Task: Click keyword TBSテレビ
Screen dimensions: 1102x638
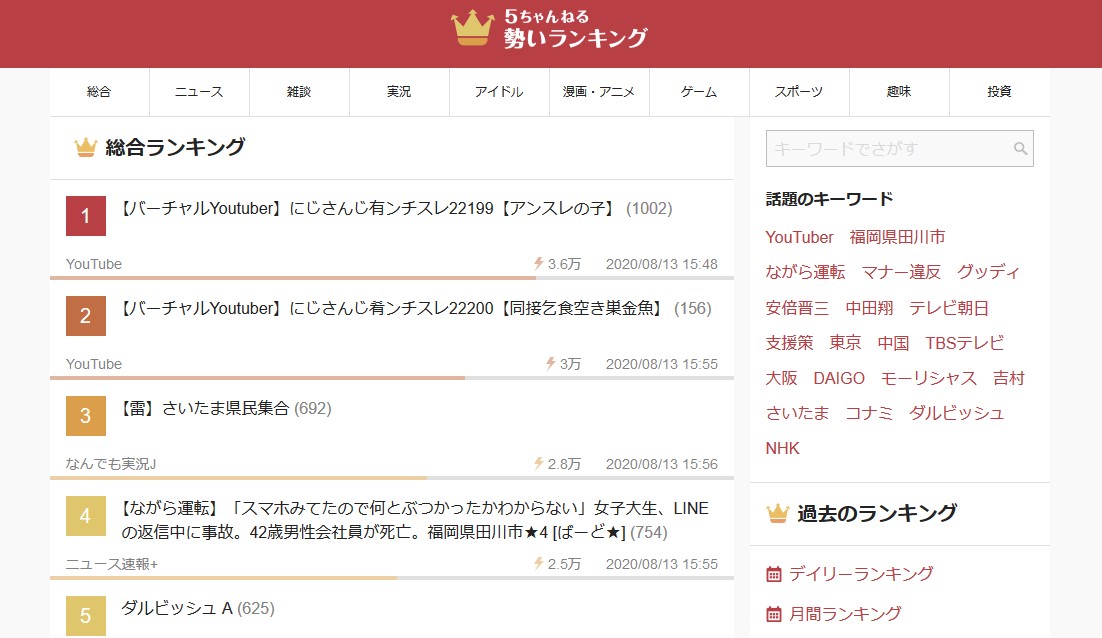Action: click(964, 343)
